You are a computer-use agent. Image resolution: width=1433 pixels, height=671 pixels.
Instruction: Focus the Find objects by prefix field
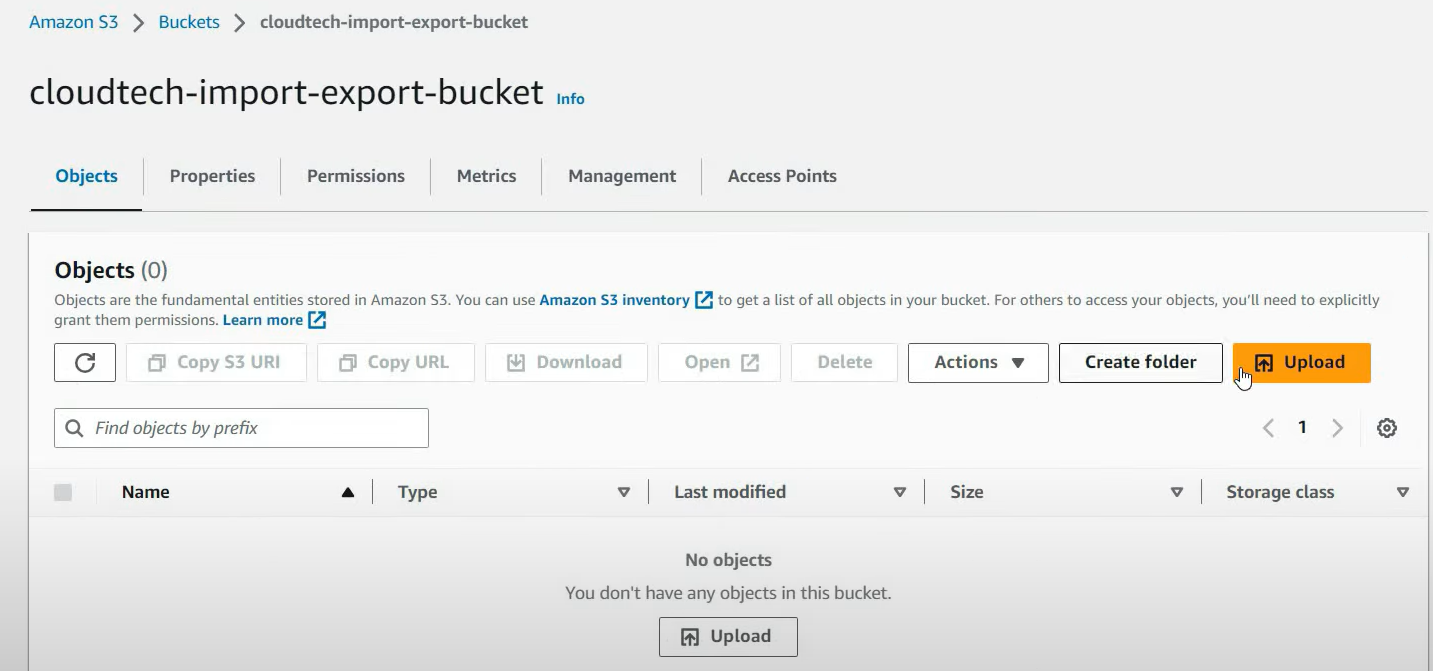point(241,428)
